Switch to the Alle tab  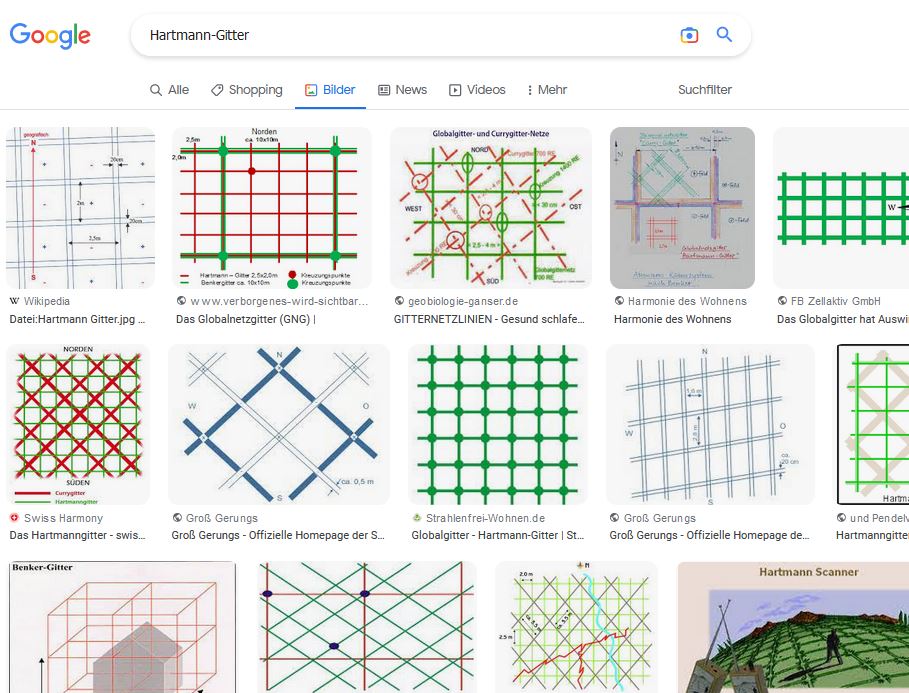[169, 90]
